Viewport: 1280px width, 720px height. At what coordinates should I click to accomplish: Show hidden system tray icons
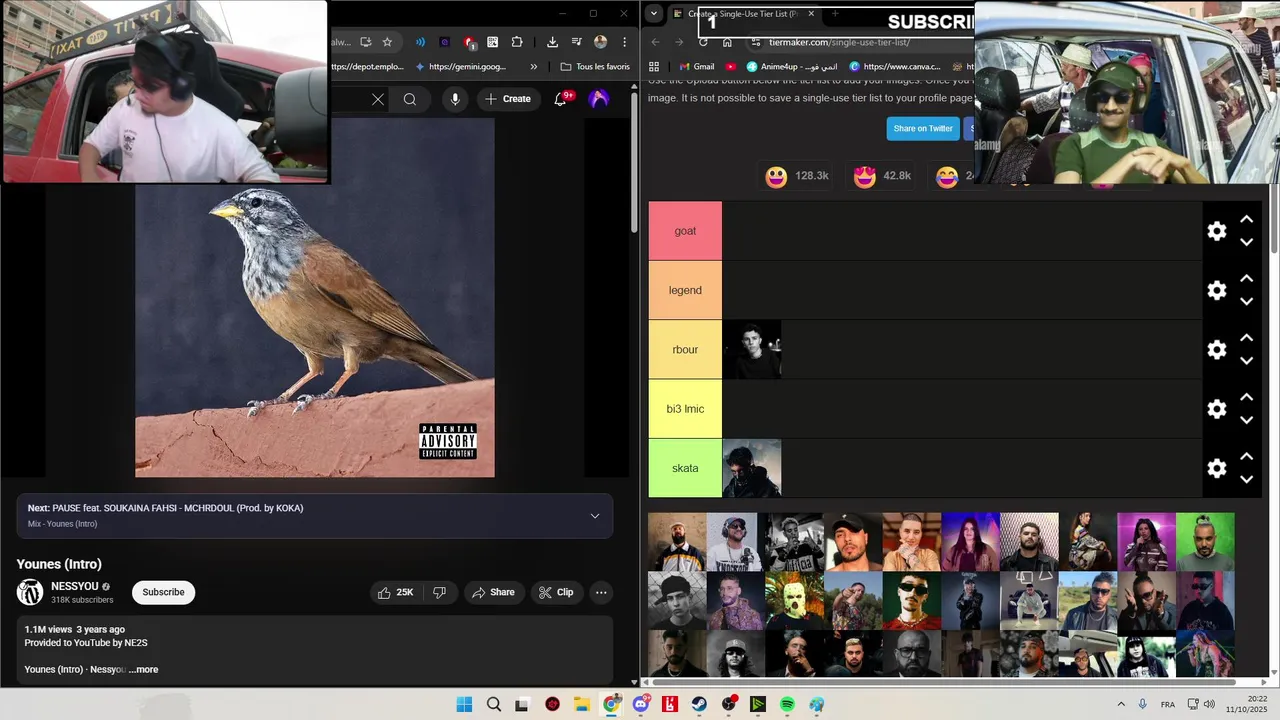tap(1121, 704)
